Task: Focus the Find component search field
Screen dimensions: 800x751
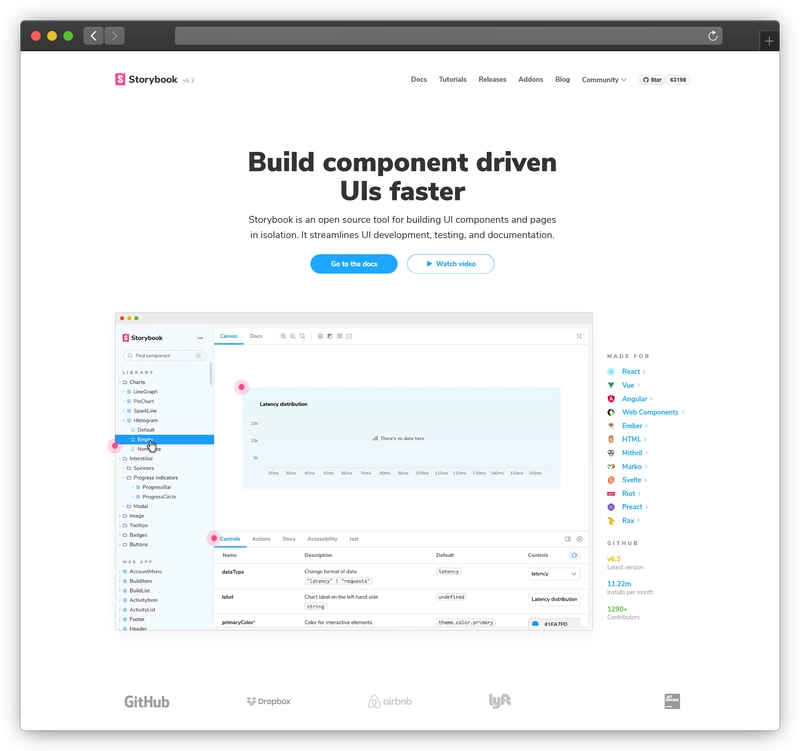Action: coord(164,356)
